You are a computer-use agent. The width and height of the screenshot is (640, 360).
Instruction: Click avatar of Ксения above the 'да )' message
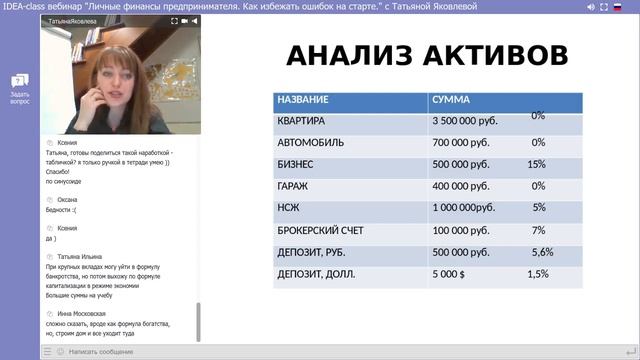(x=50, y=228)
